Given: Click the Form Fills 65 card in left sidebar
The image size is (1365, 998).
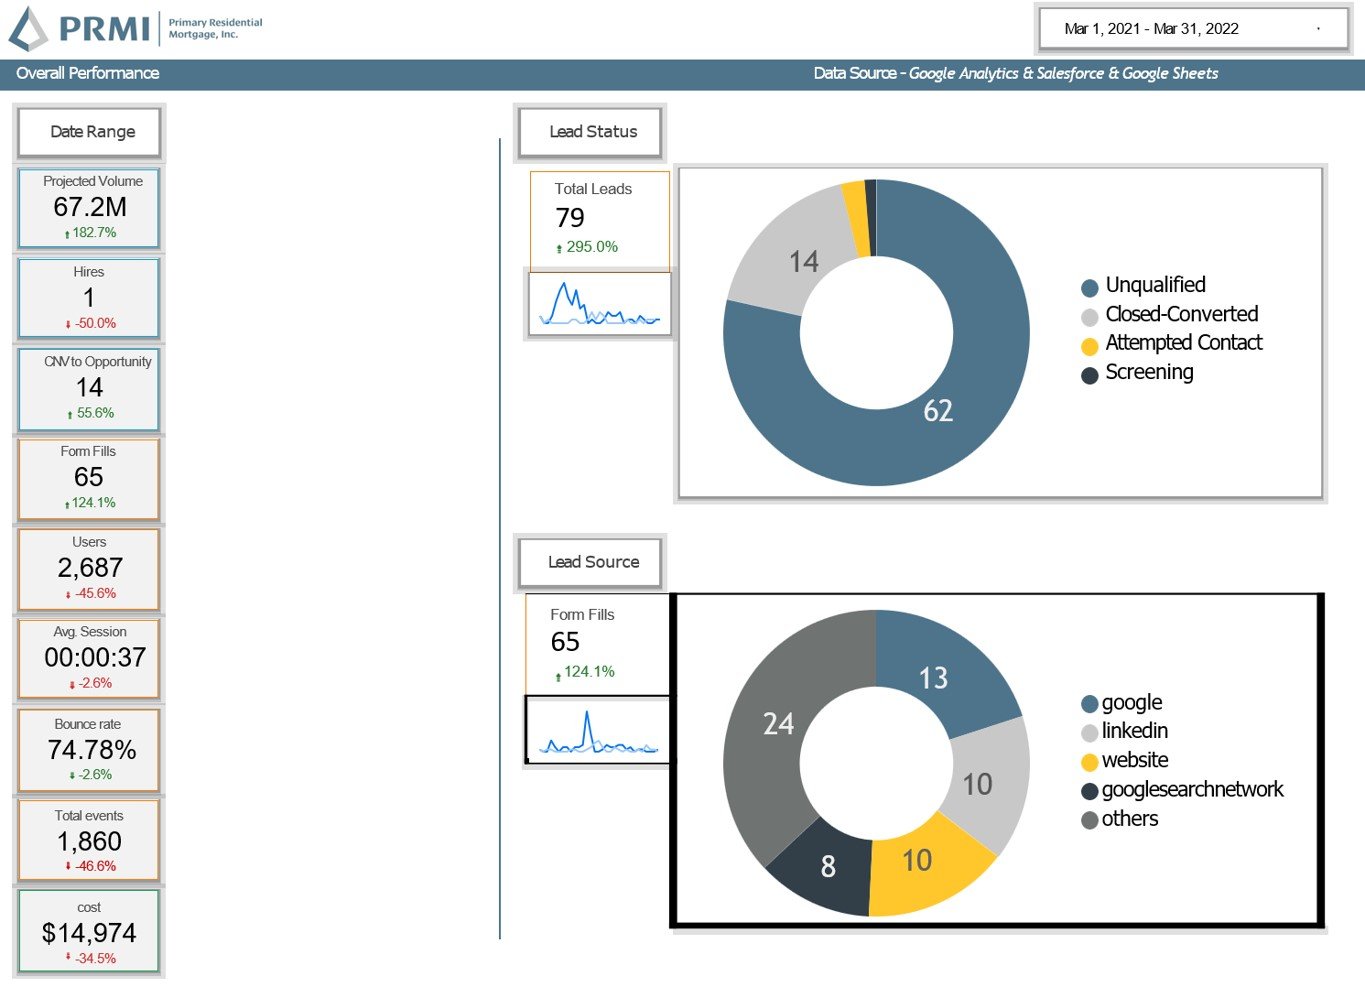Looking at the screenshot, I should point(89,478).
